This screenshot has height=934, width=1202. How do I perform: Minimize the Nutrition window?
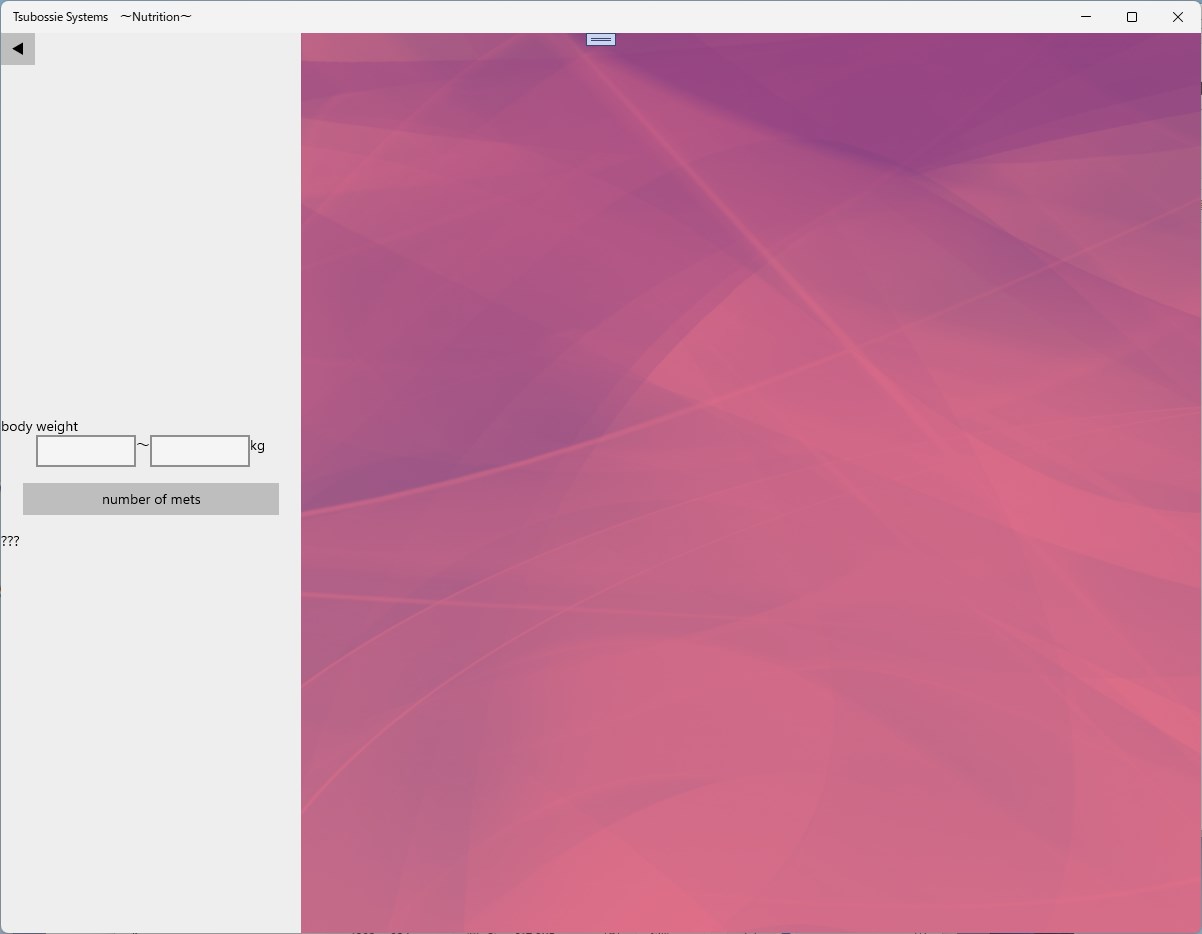[1086, 17]
